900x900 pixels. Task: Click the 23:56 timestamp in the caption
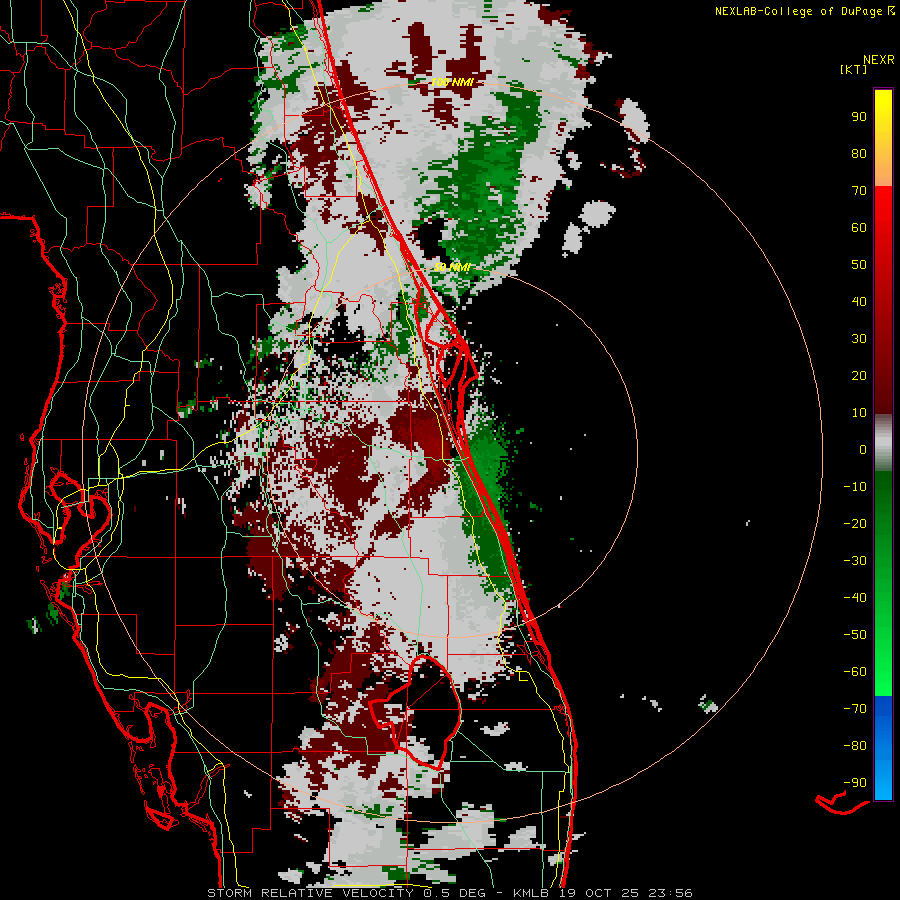(670, 893)
